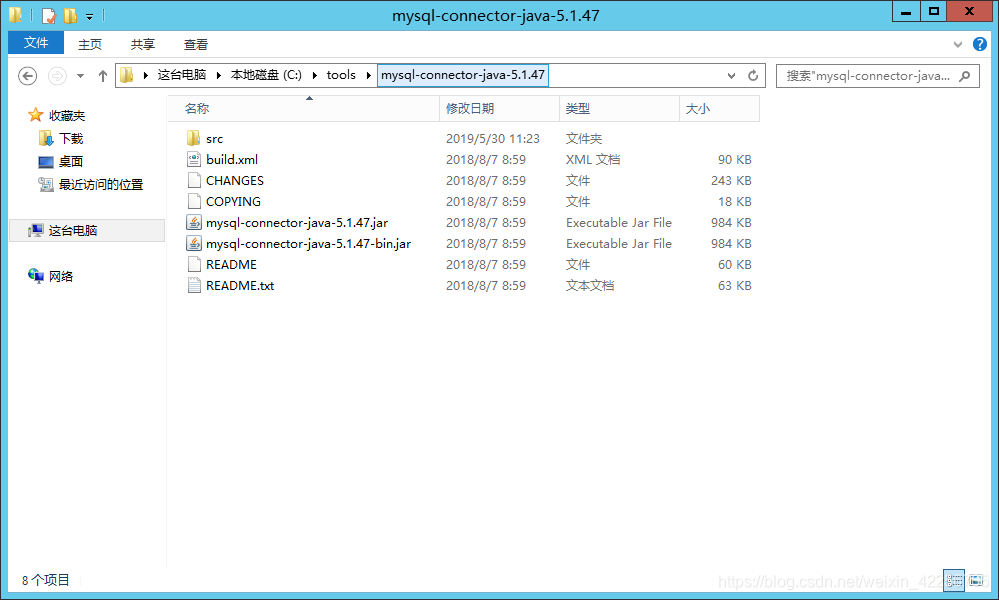
Task: Click 这台电脑 breadcrumb in address bar
Action: (182, 75)
